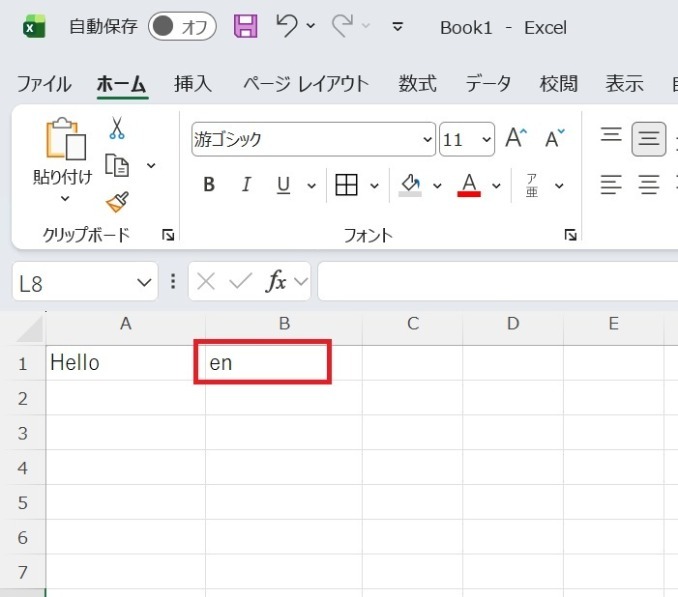Click the Excel app logo icon
The height and width of the screenshot is (597, 678).
[34, 27]
